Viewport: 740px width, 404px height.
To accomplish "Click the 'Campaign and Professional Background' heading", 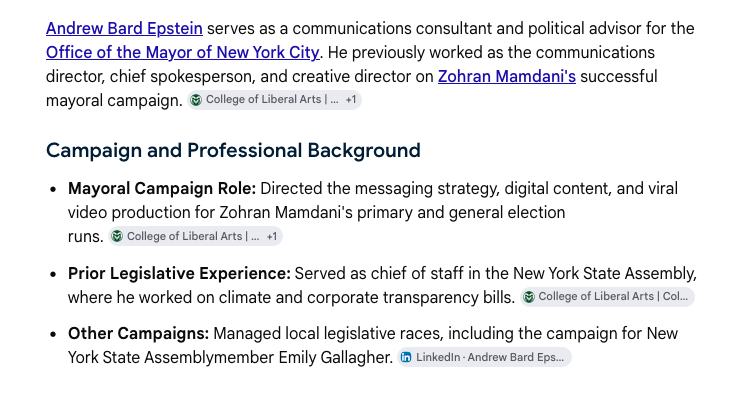I will [233, 151].
